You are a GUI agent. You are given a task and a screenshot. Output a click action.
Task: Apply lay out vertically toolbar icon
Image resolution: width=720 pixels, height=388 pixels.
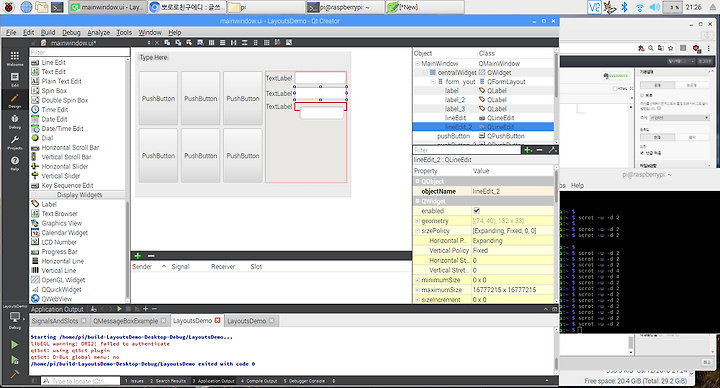[x=222, y=43]
